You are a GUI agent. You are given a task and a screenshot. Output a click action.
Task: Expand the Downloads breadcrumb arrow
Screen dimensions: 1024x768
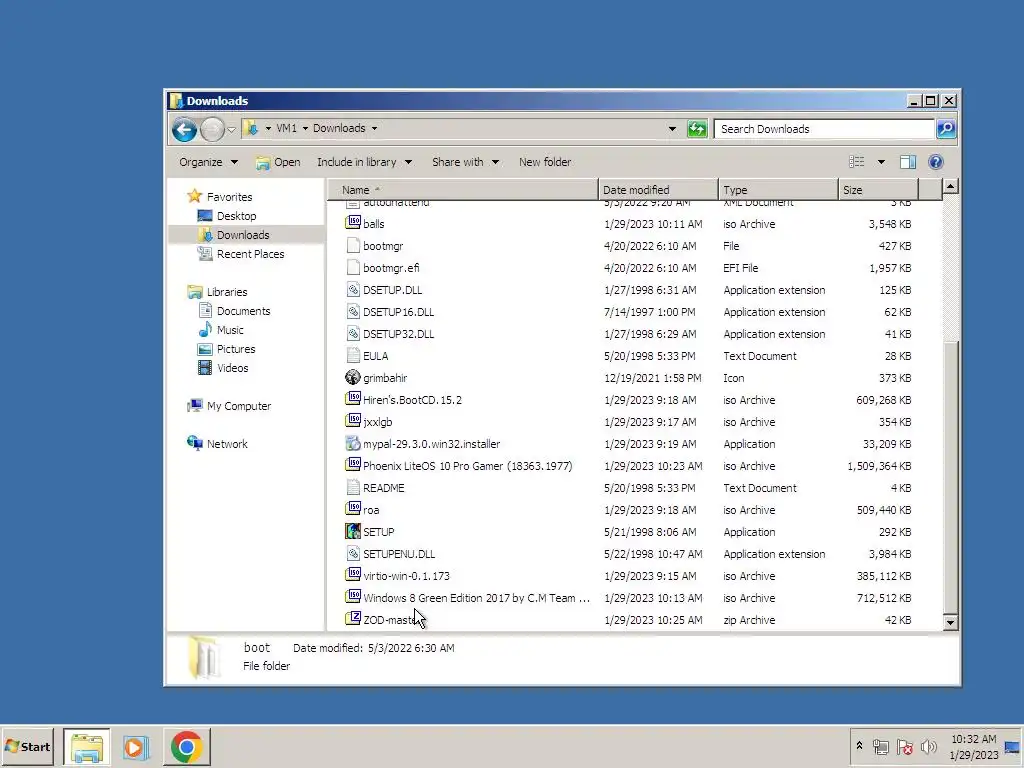[374, 129]
